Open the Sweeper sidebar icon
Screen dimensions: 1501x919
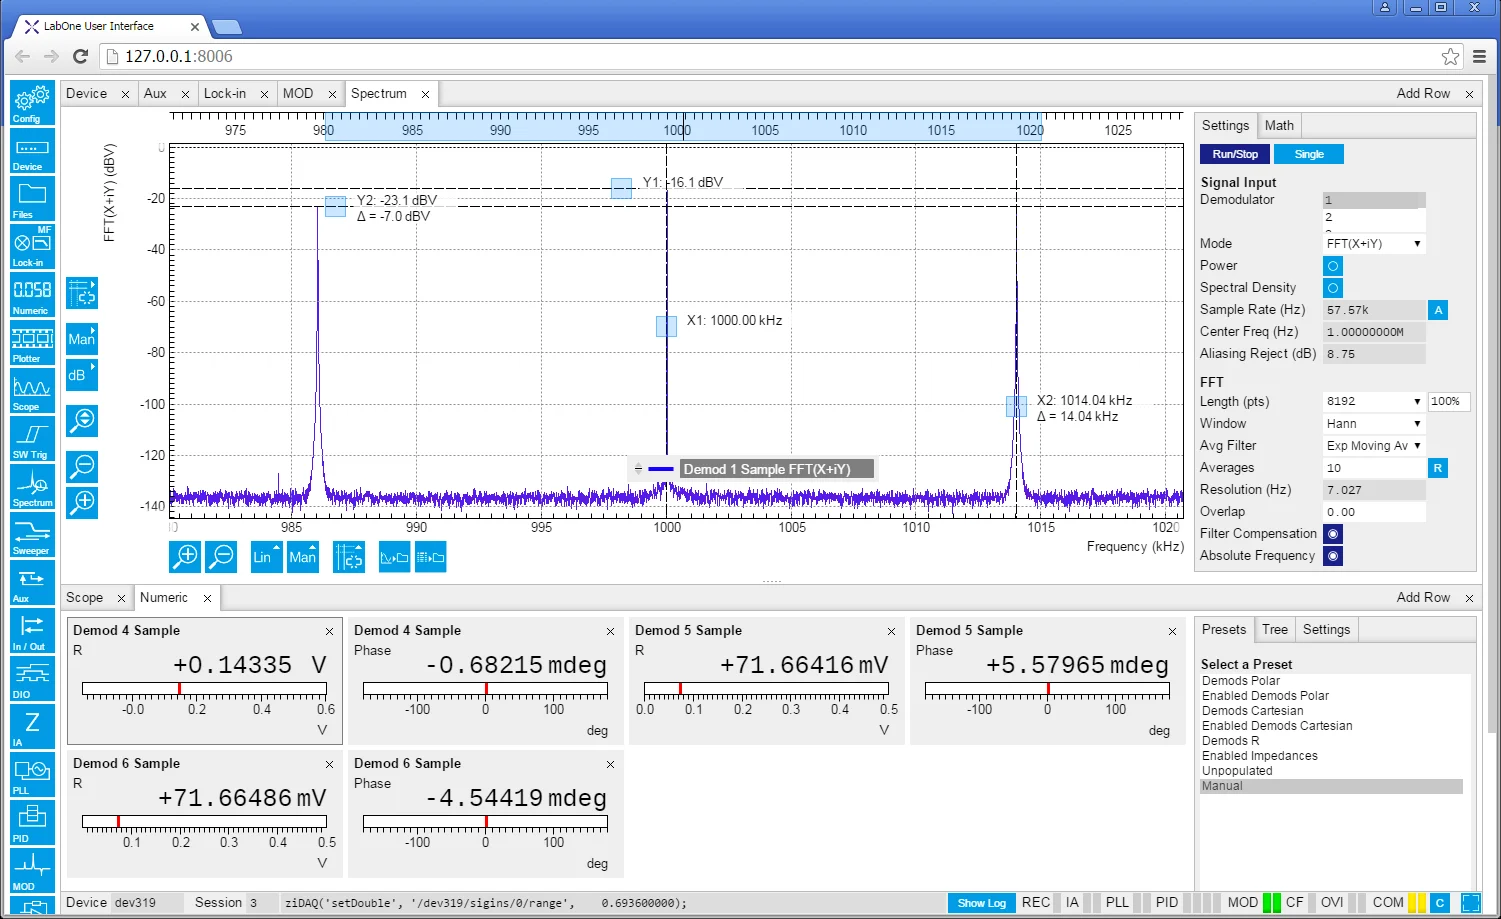click(32, 535)
